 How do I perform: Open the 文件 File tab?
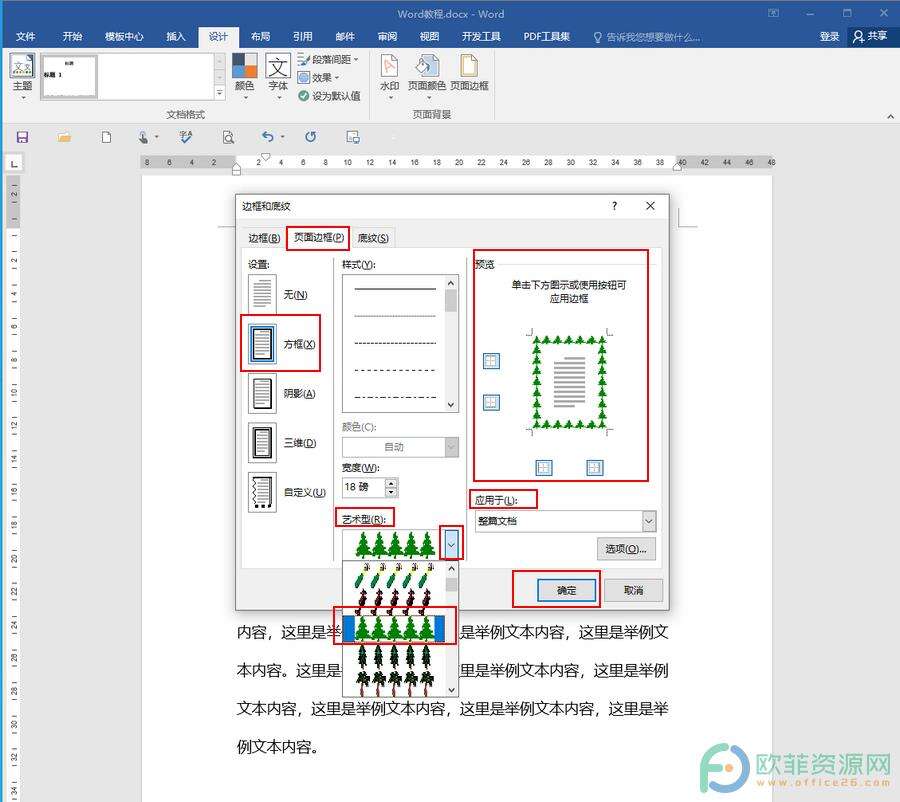click(x=25, y=37)
